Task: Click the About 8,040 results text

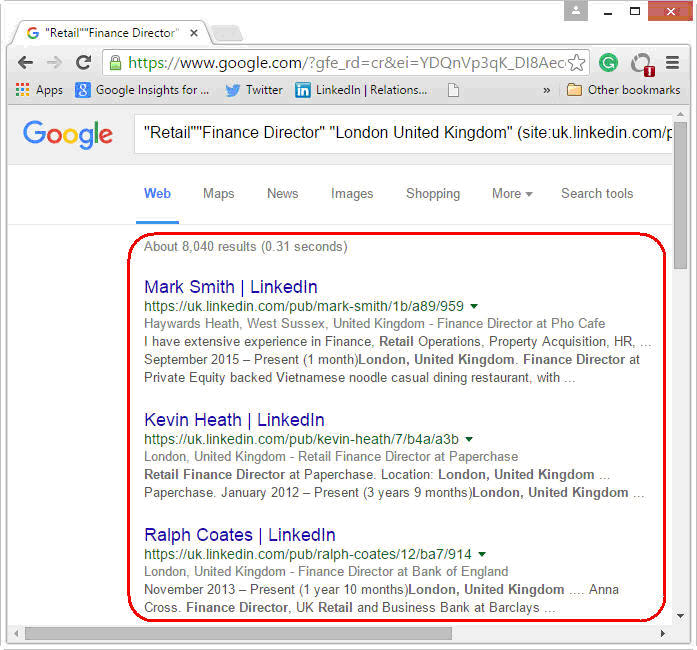Action: pos(246,246)
